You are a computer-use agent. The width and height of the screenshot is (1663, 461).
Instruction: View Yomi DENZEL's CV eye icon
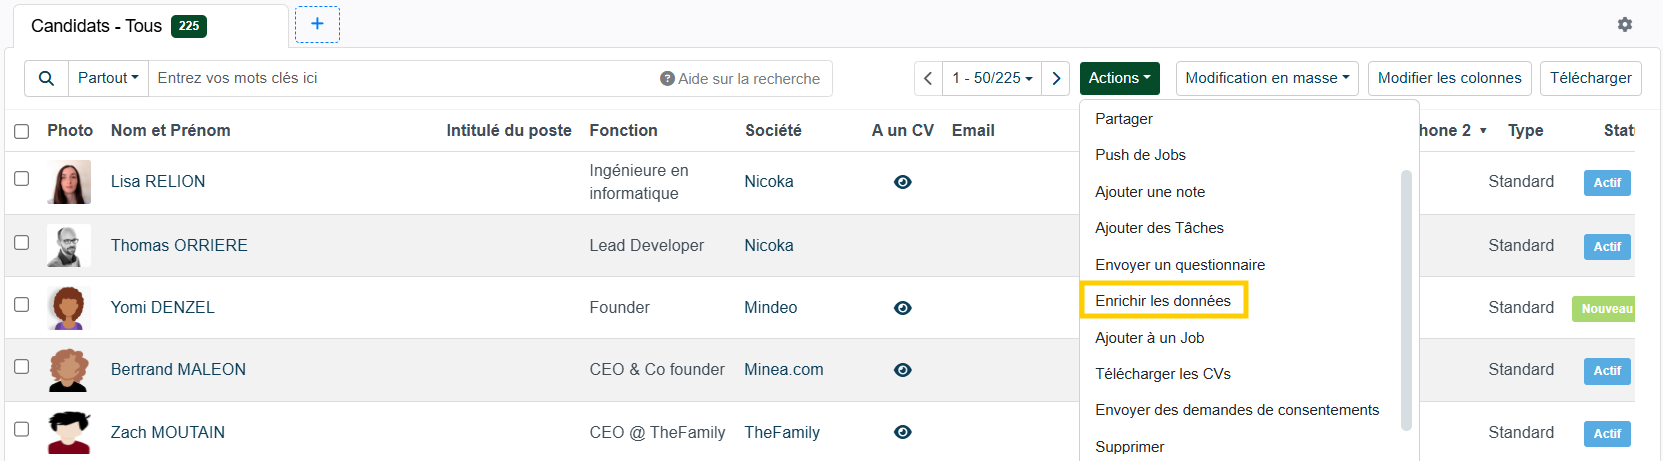pyautogui.click(x=902, y=308)
